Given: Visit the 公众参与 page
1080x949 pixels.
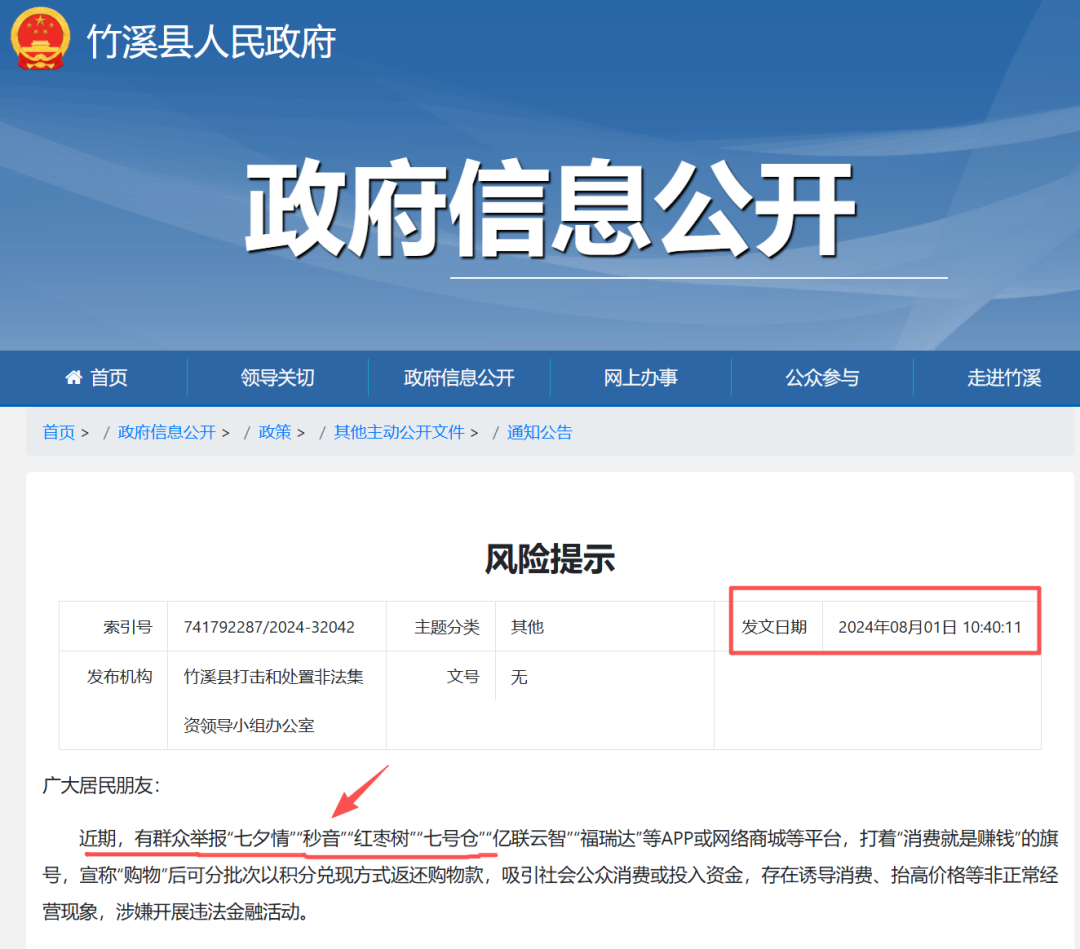Looking at the screenshot, I should (x=822, y=377).
